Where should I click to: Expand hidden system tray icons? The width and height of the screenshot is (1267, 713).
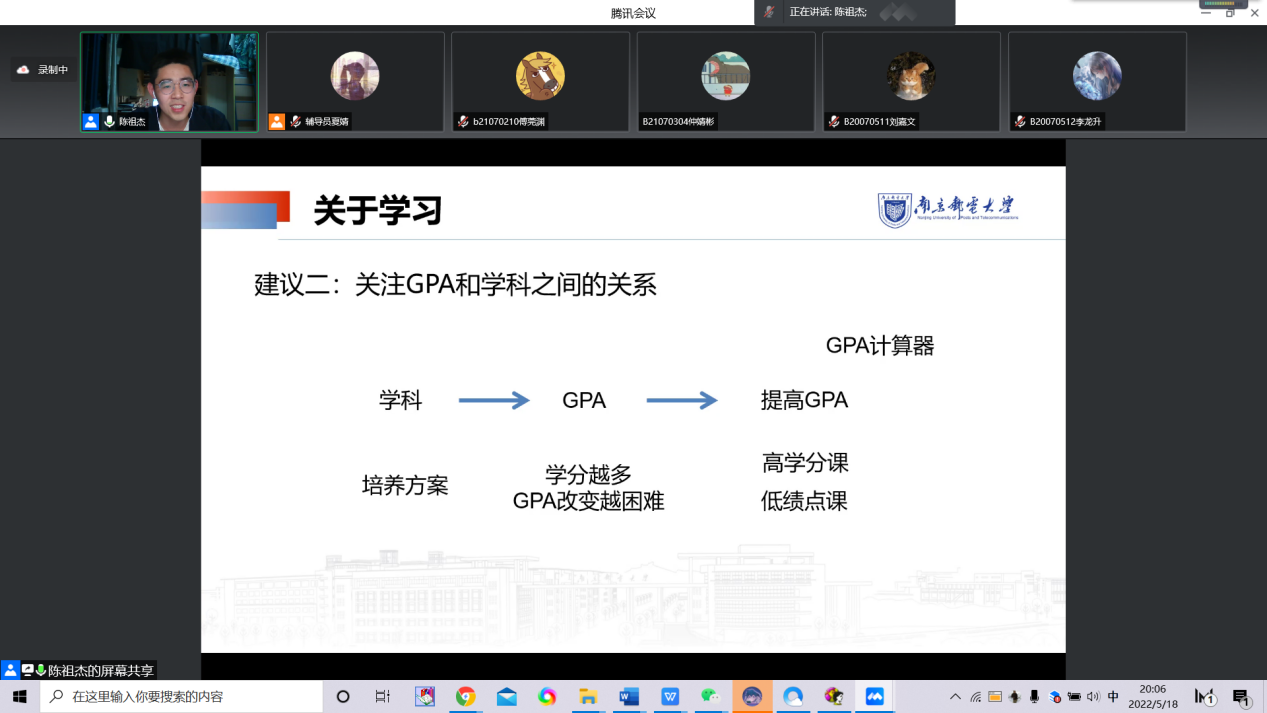(955, 696)
